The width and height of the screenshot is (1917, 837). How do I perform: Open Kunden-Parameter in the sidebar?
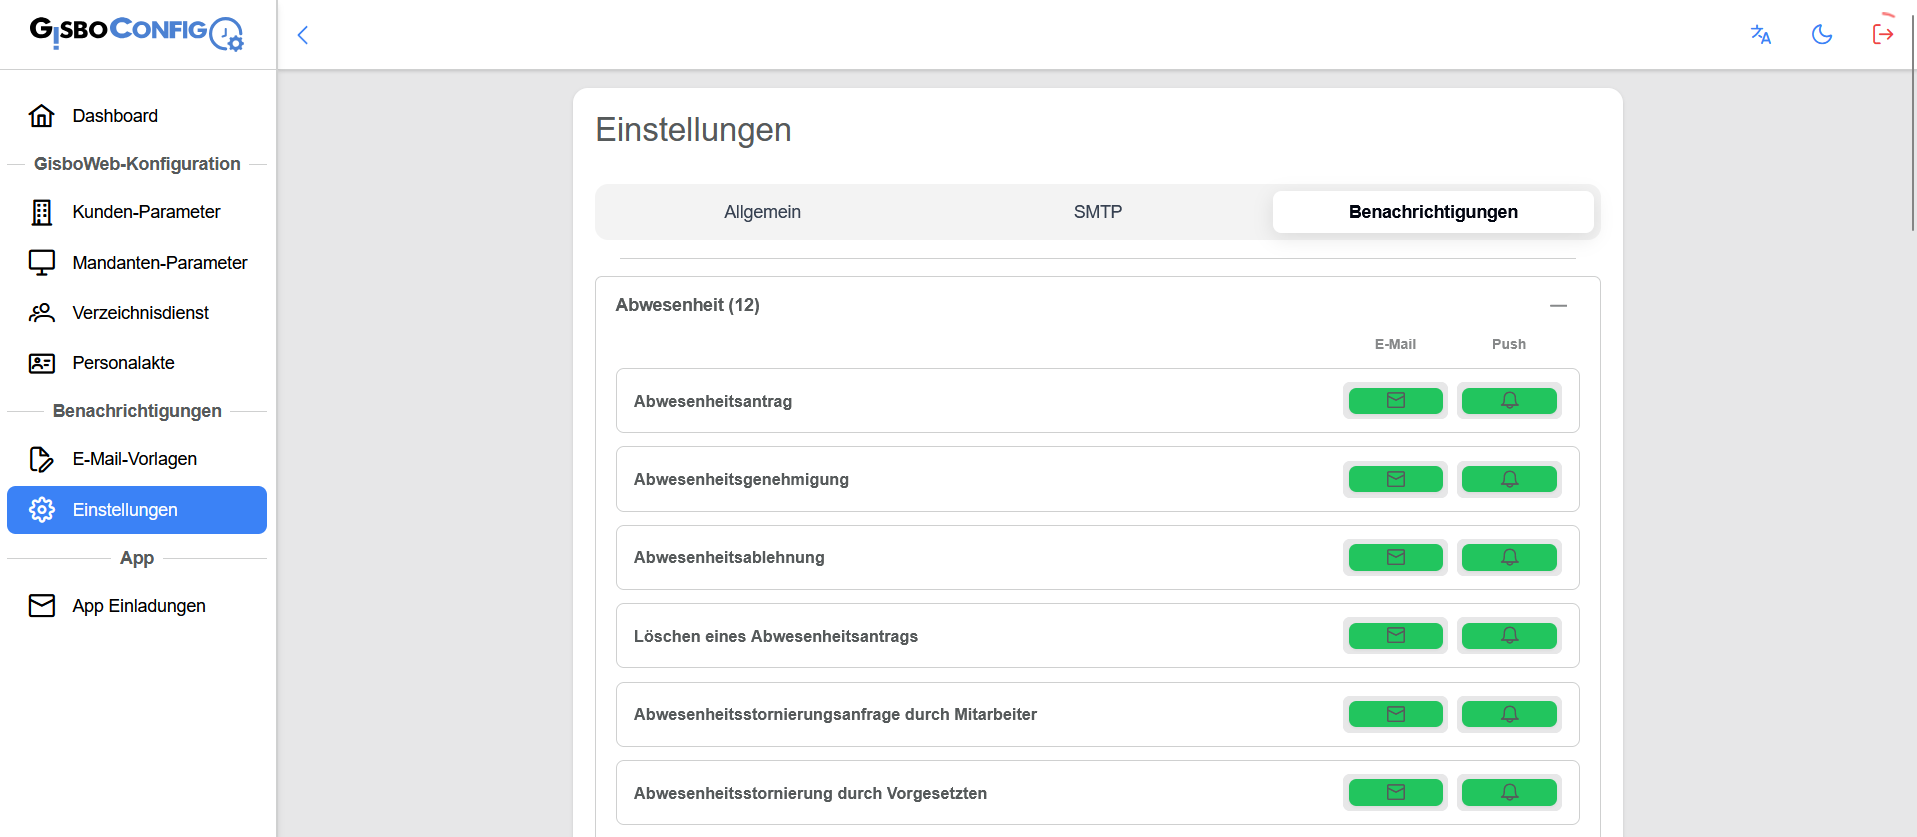[137, 212]
